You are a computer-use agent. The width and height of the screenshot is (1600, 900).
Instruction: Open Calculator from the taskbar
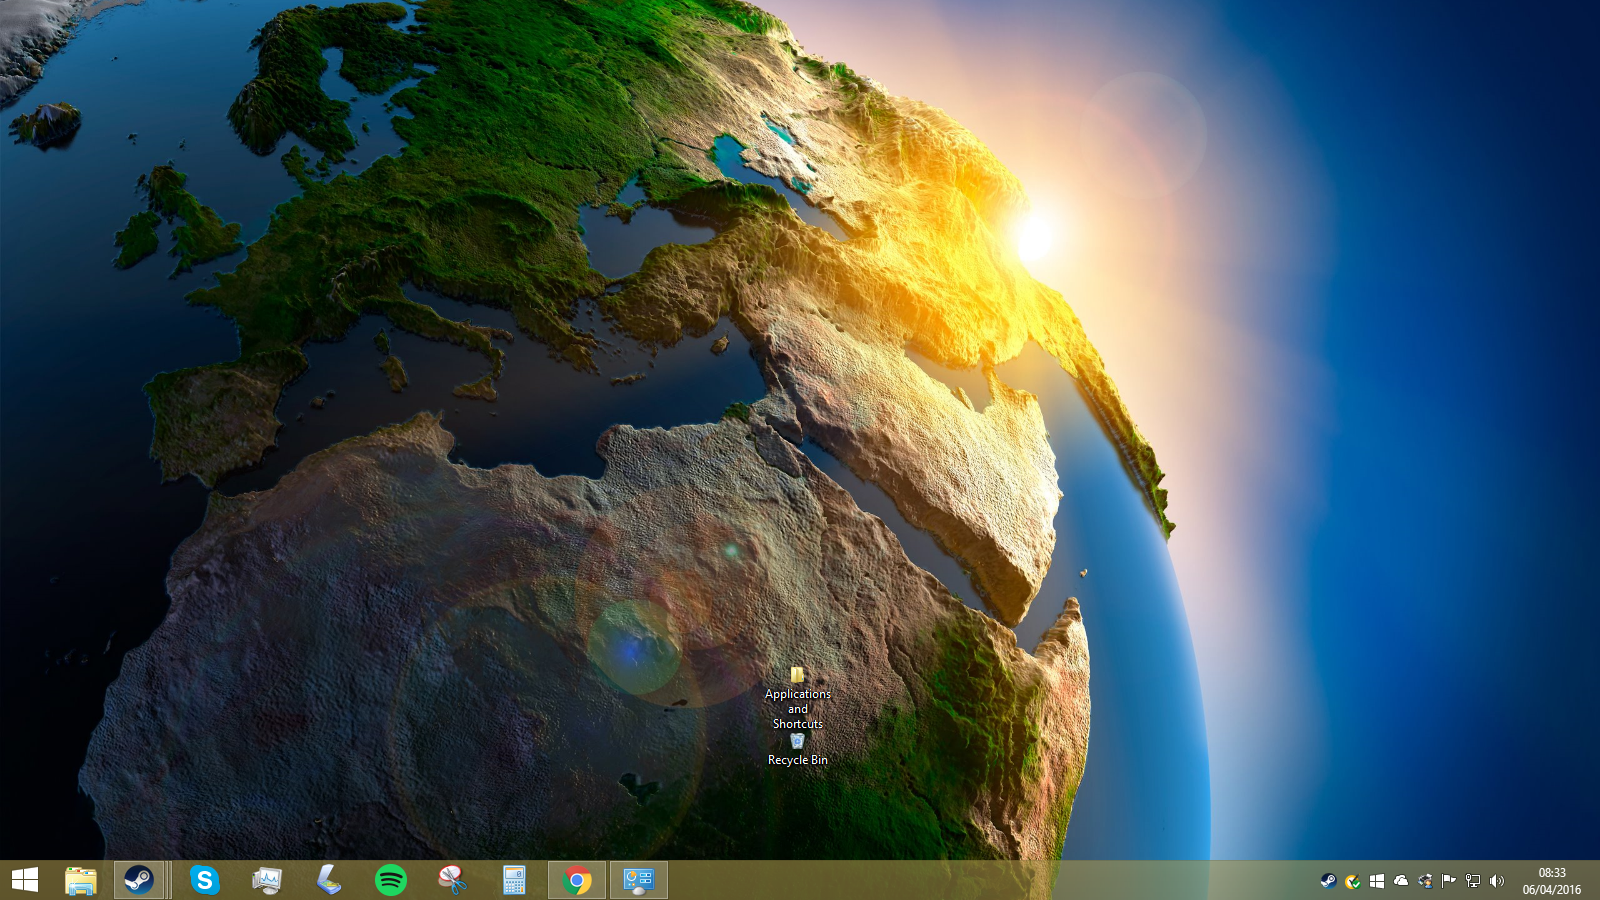(x=515, y=880)
